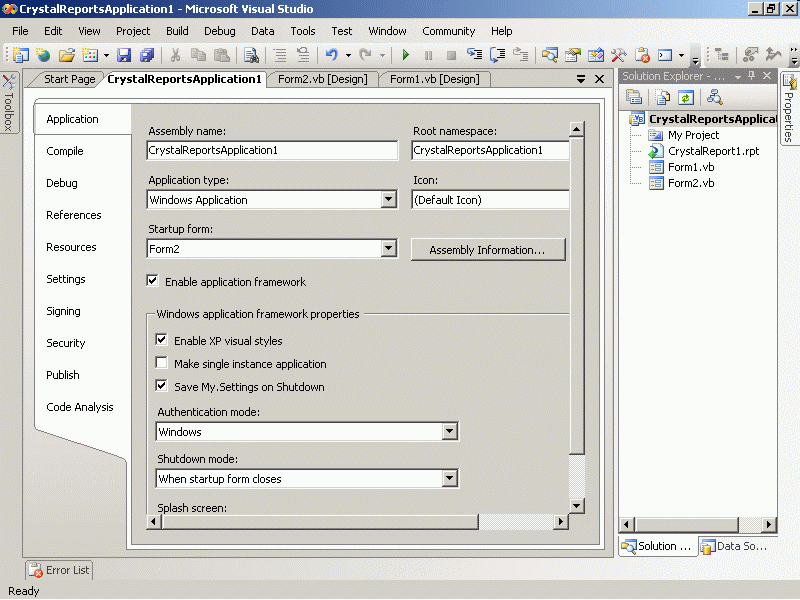Open Solution Explorer window position dropdown

[x=737, y=77]
